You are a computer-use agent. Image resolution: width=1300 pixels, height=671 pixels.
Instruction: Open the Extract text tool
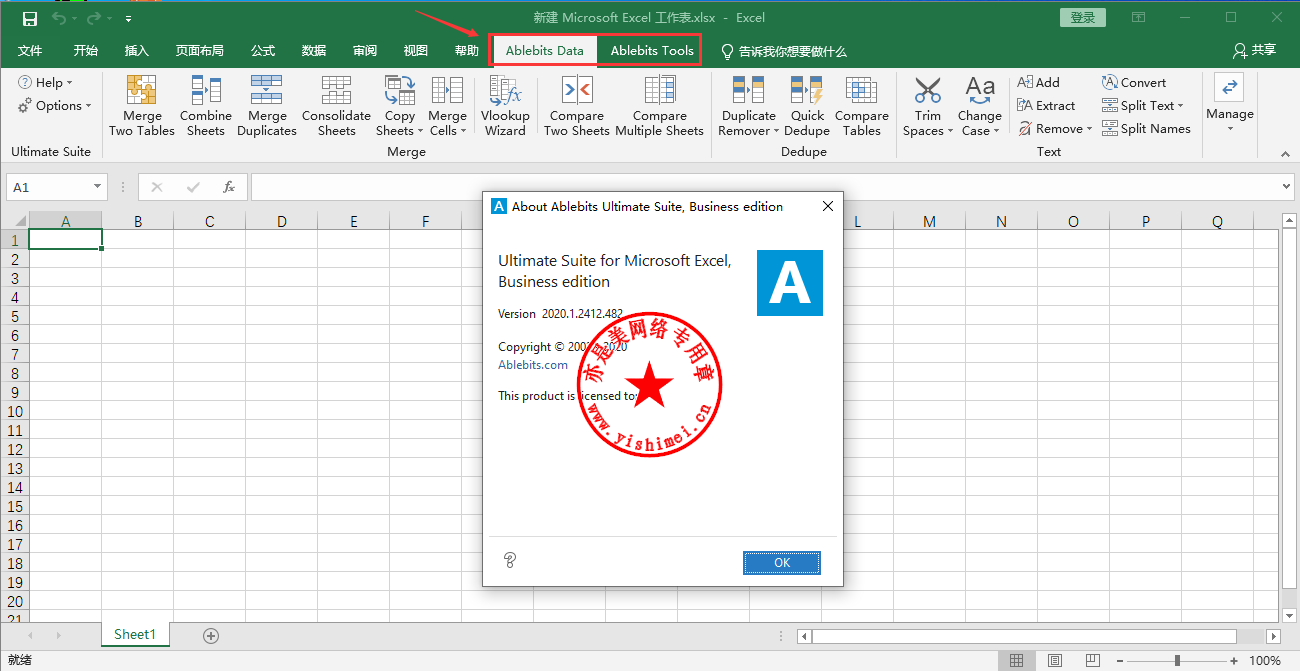[x=1046, y=105]
